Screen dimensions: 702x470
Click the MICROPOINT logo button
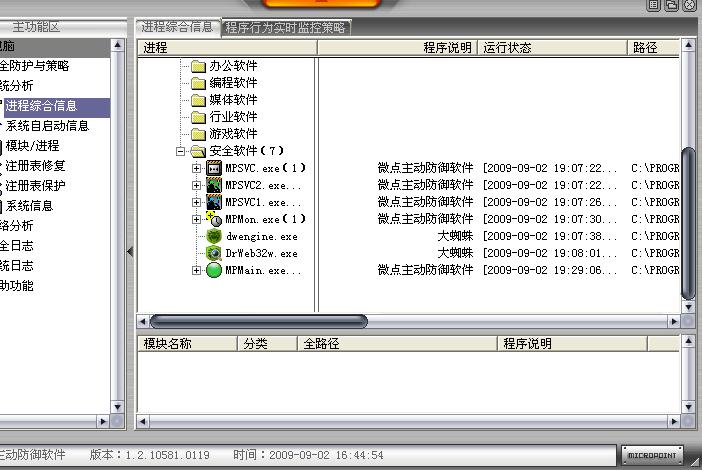(x=652, y=455)
